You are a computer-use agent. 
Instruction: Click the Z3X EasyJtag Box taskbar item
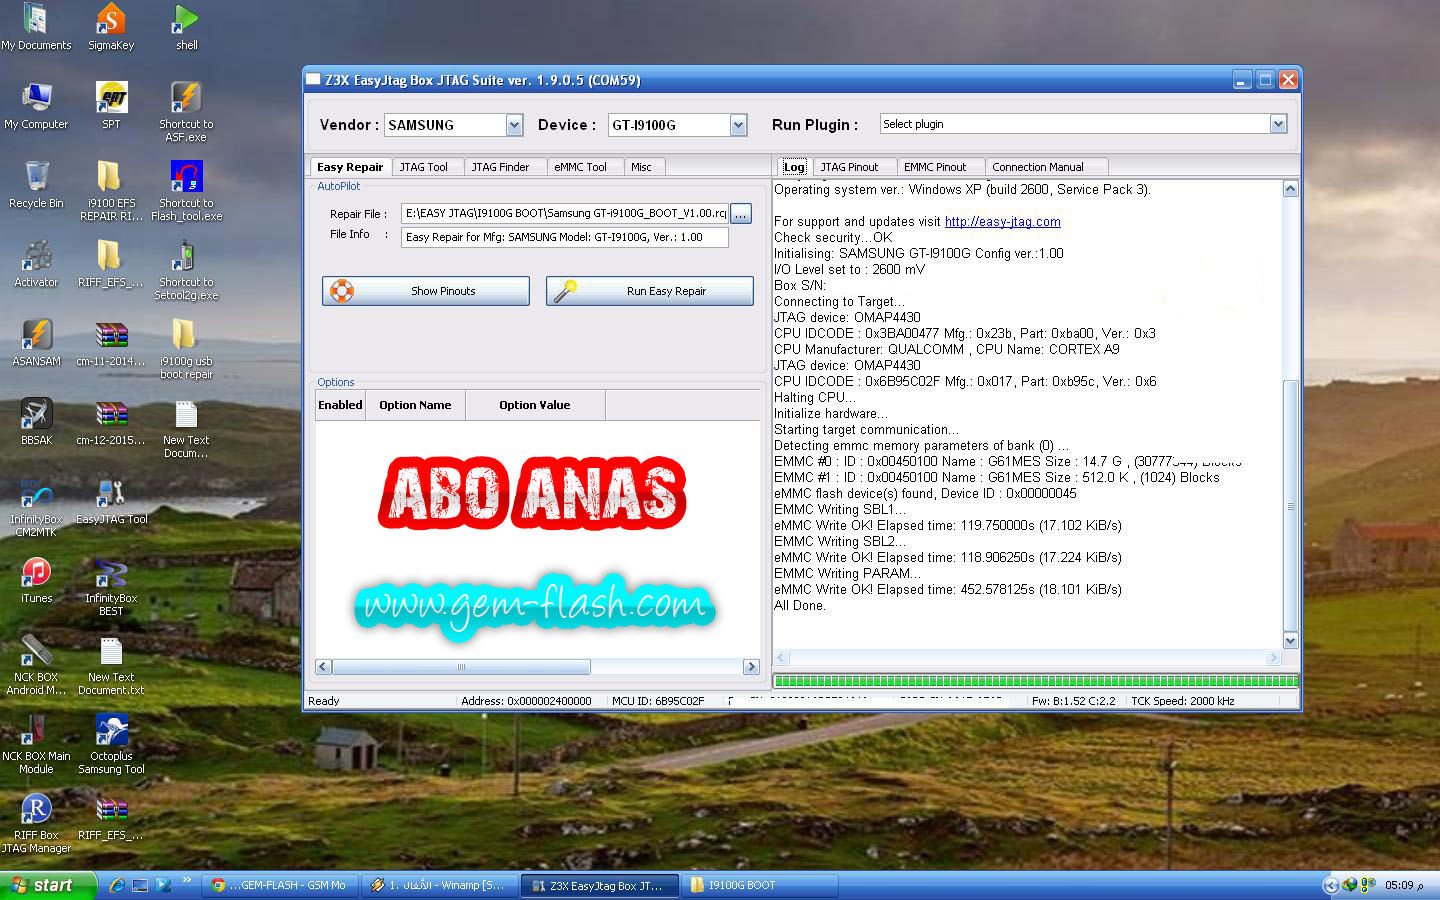[600, 885]
